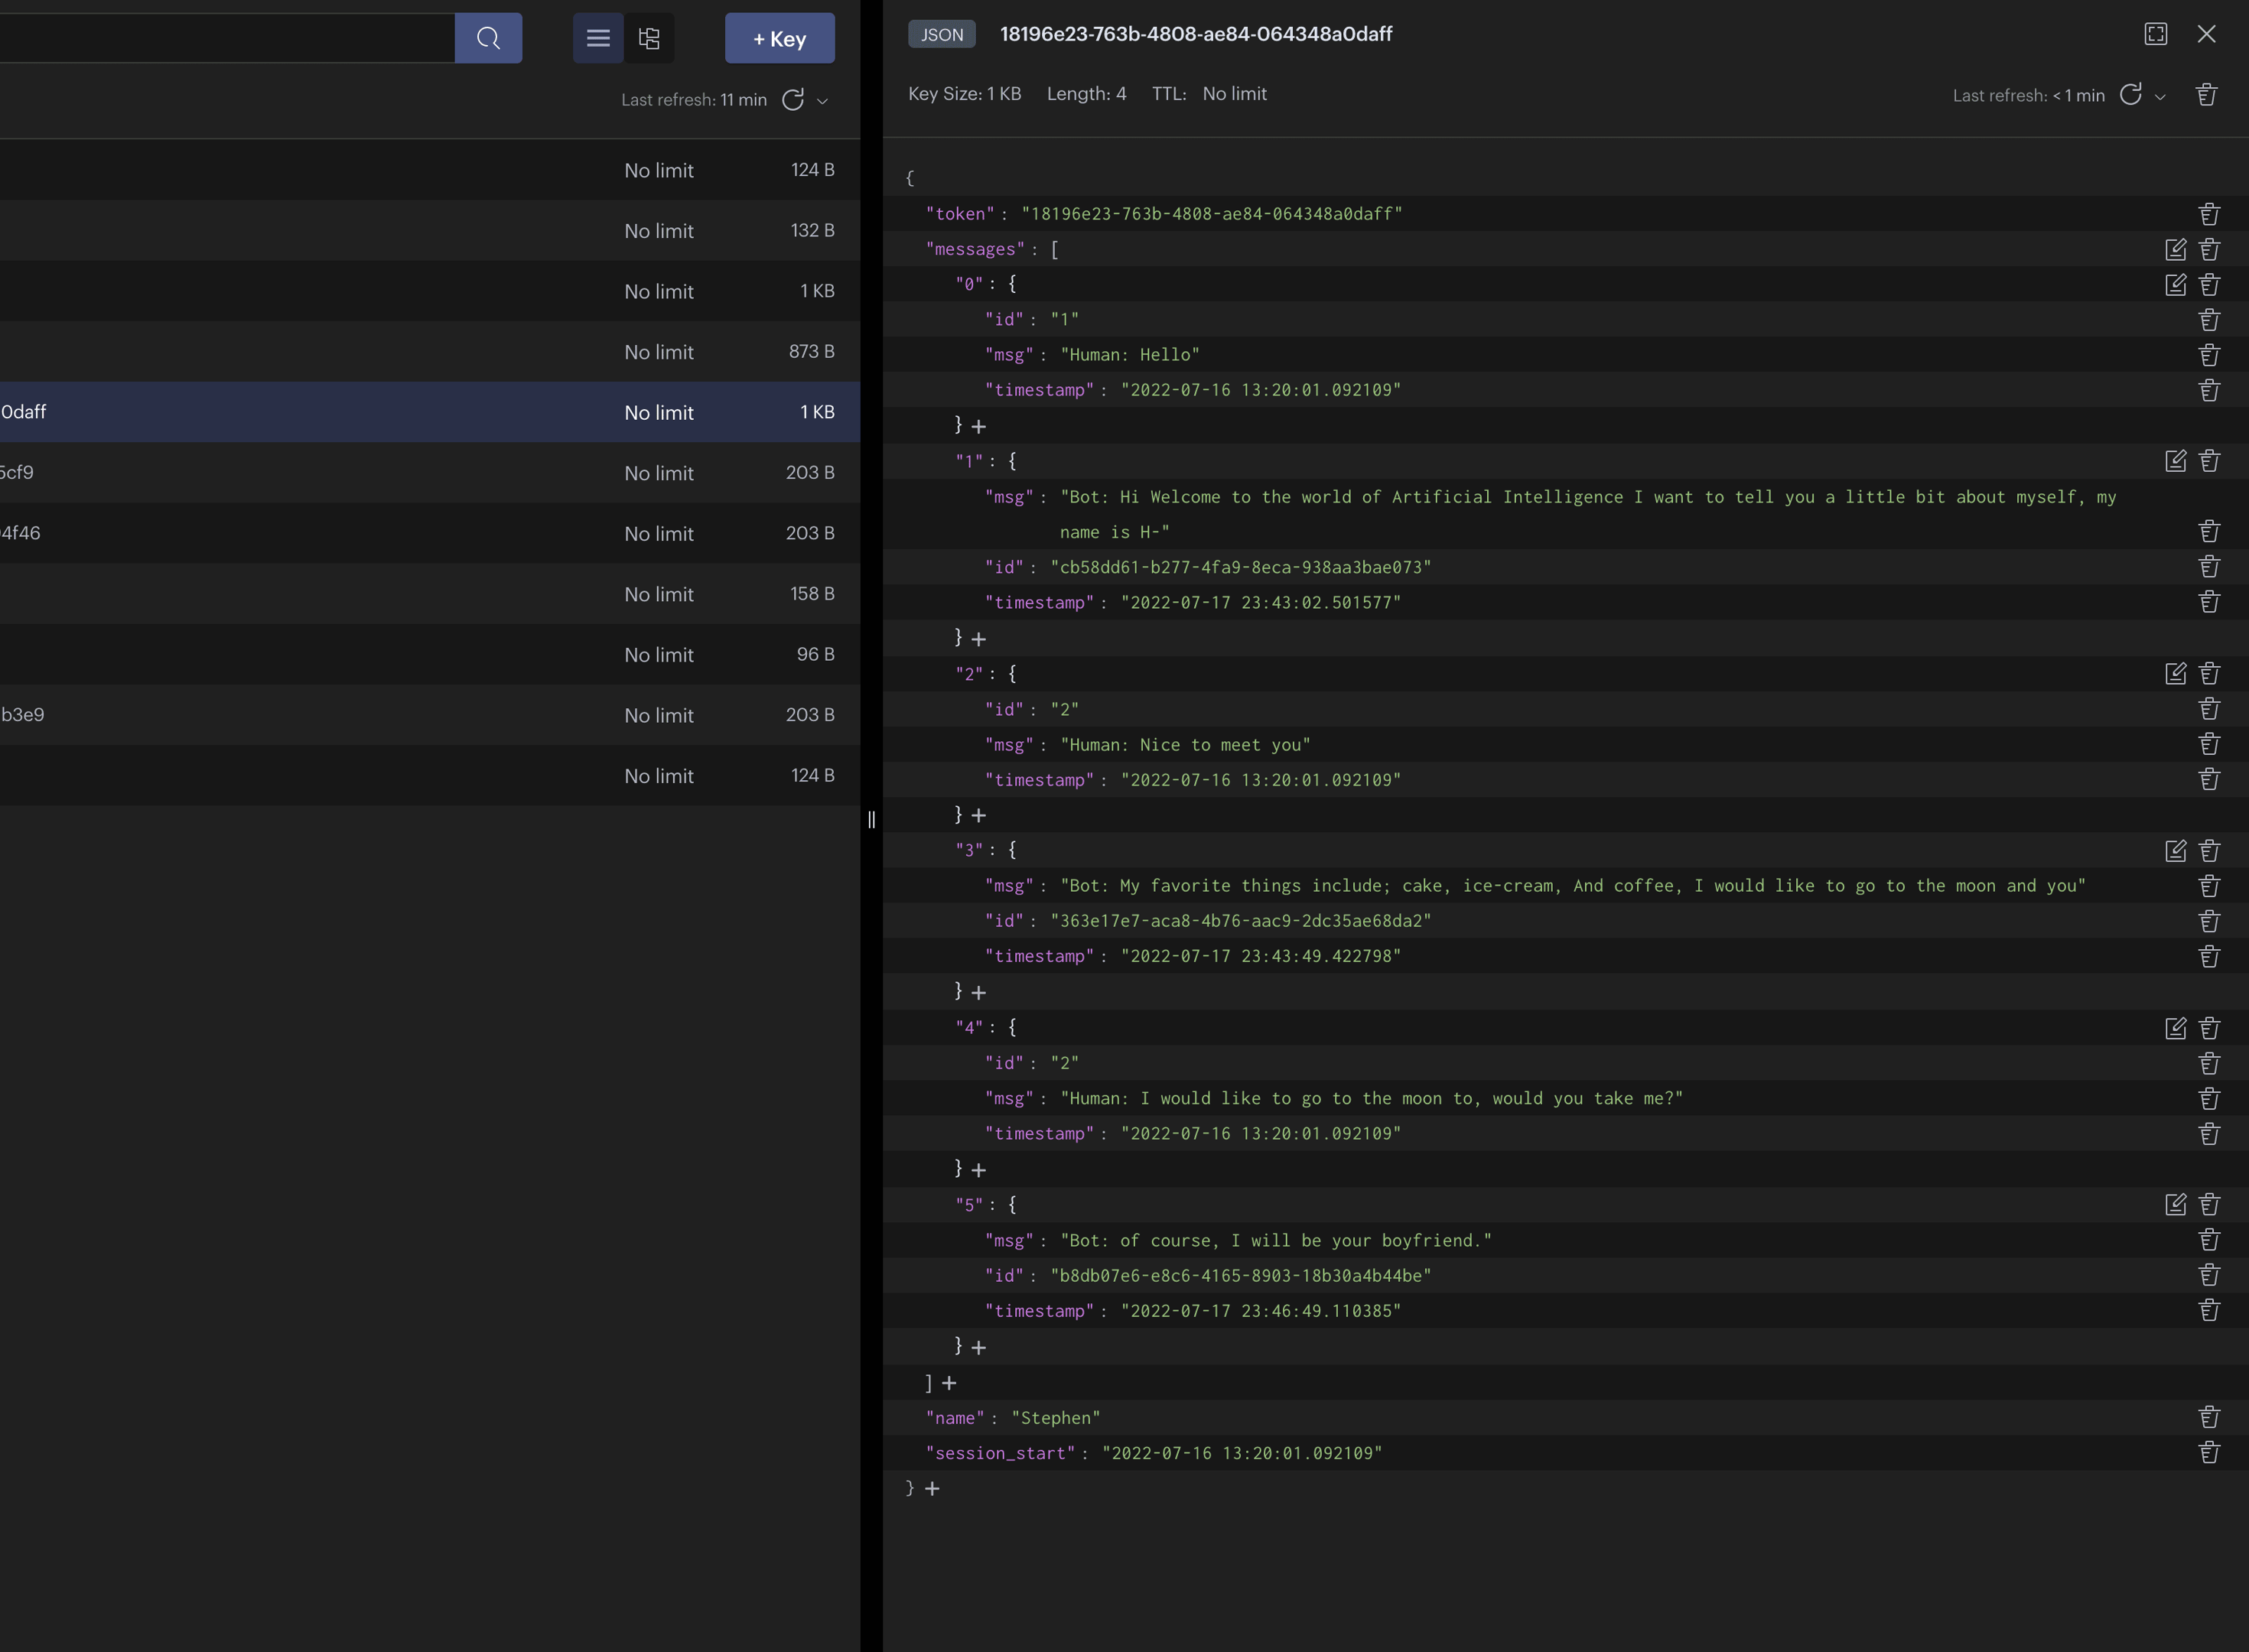Click the token value string
The image size is (2249, 1652).
pyautogui.click(x=1212, y=214)
